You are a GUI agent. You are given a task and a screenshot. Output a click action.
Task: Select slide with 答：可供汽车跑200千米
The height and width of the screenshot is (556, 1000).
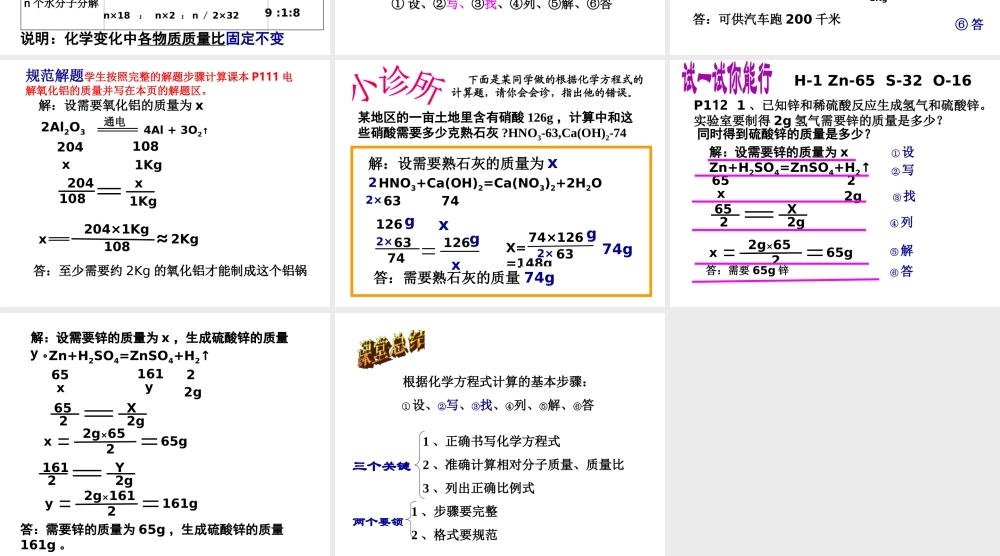coord(835,27)
